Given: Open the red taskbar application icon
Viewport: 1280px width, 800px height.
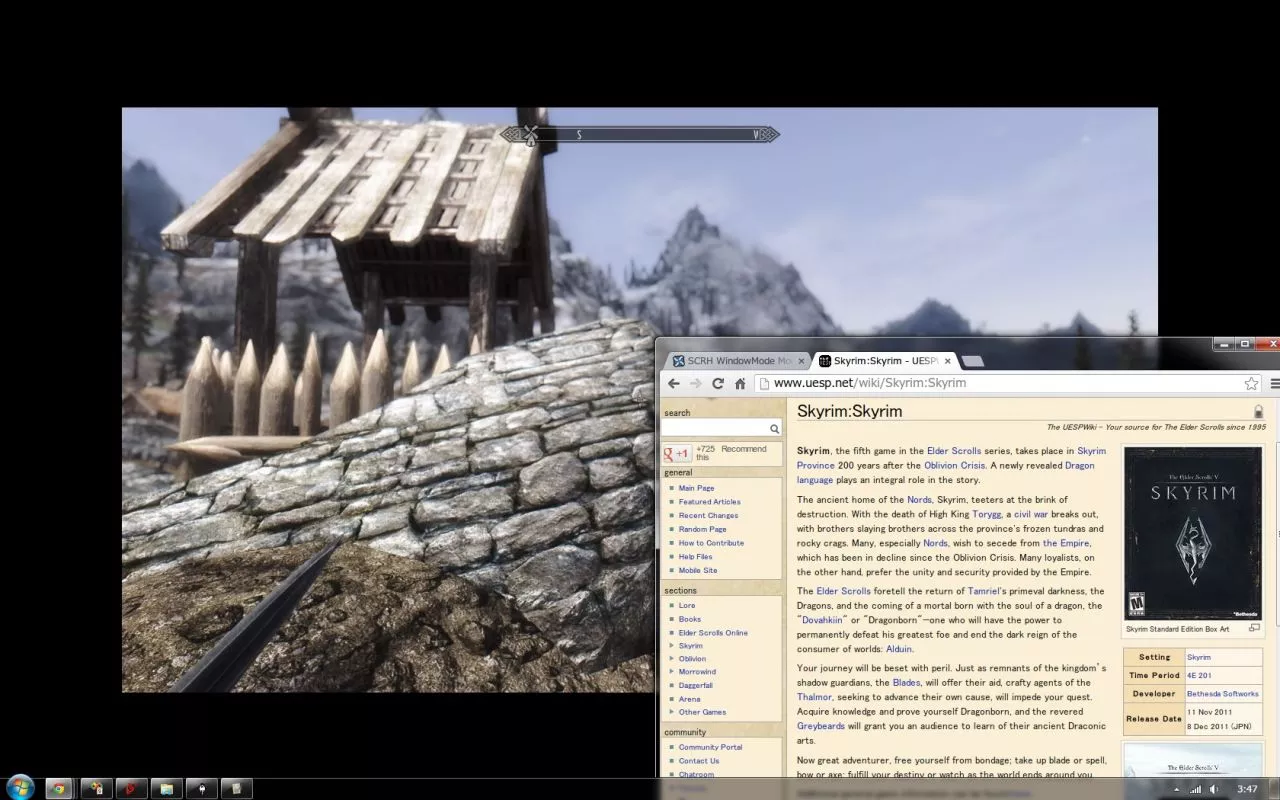Looking at the screenshot, I should click(131, 789).
